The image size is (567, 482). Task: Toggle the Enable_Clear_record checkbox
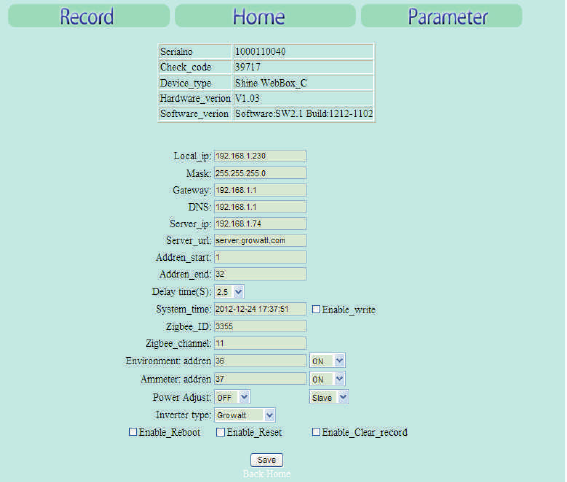(x=316, y=432)
